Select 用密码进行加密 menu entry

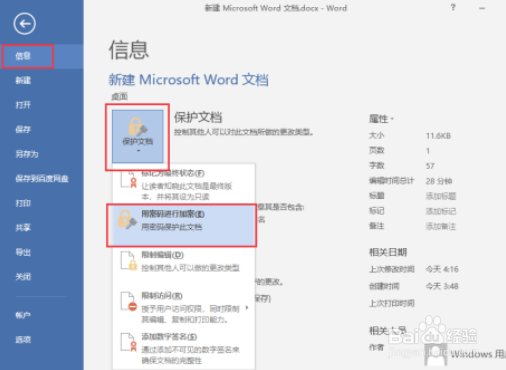click(184, 225)
